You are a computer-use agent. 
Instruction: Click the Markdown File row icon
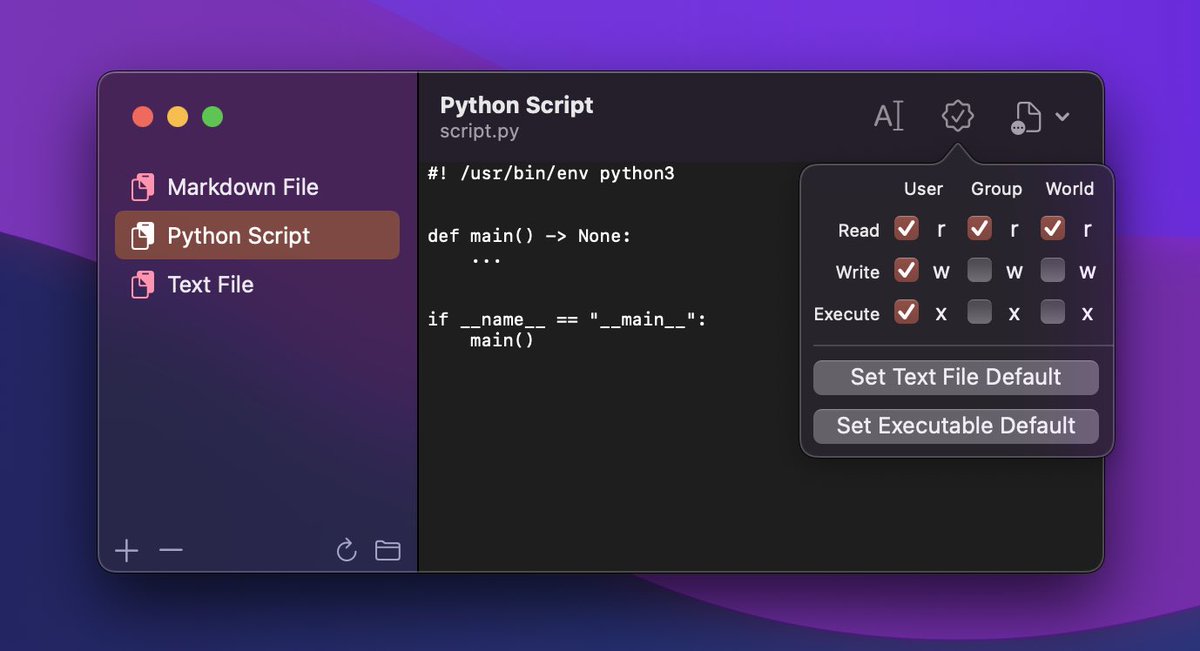click(142, 187)
